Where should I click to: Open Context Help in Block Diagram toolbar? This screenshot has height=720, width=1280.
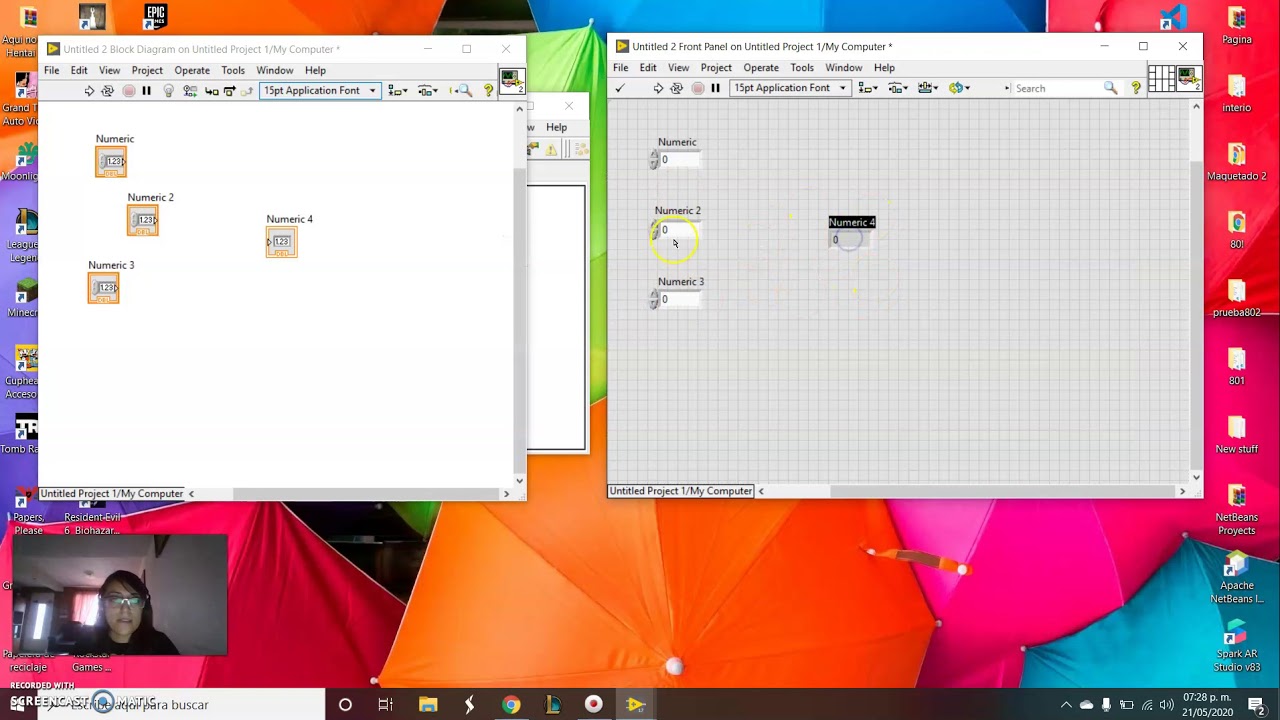click(488, 91)
